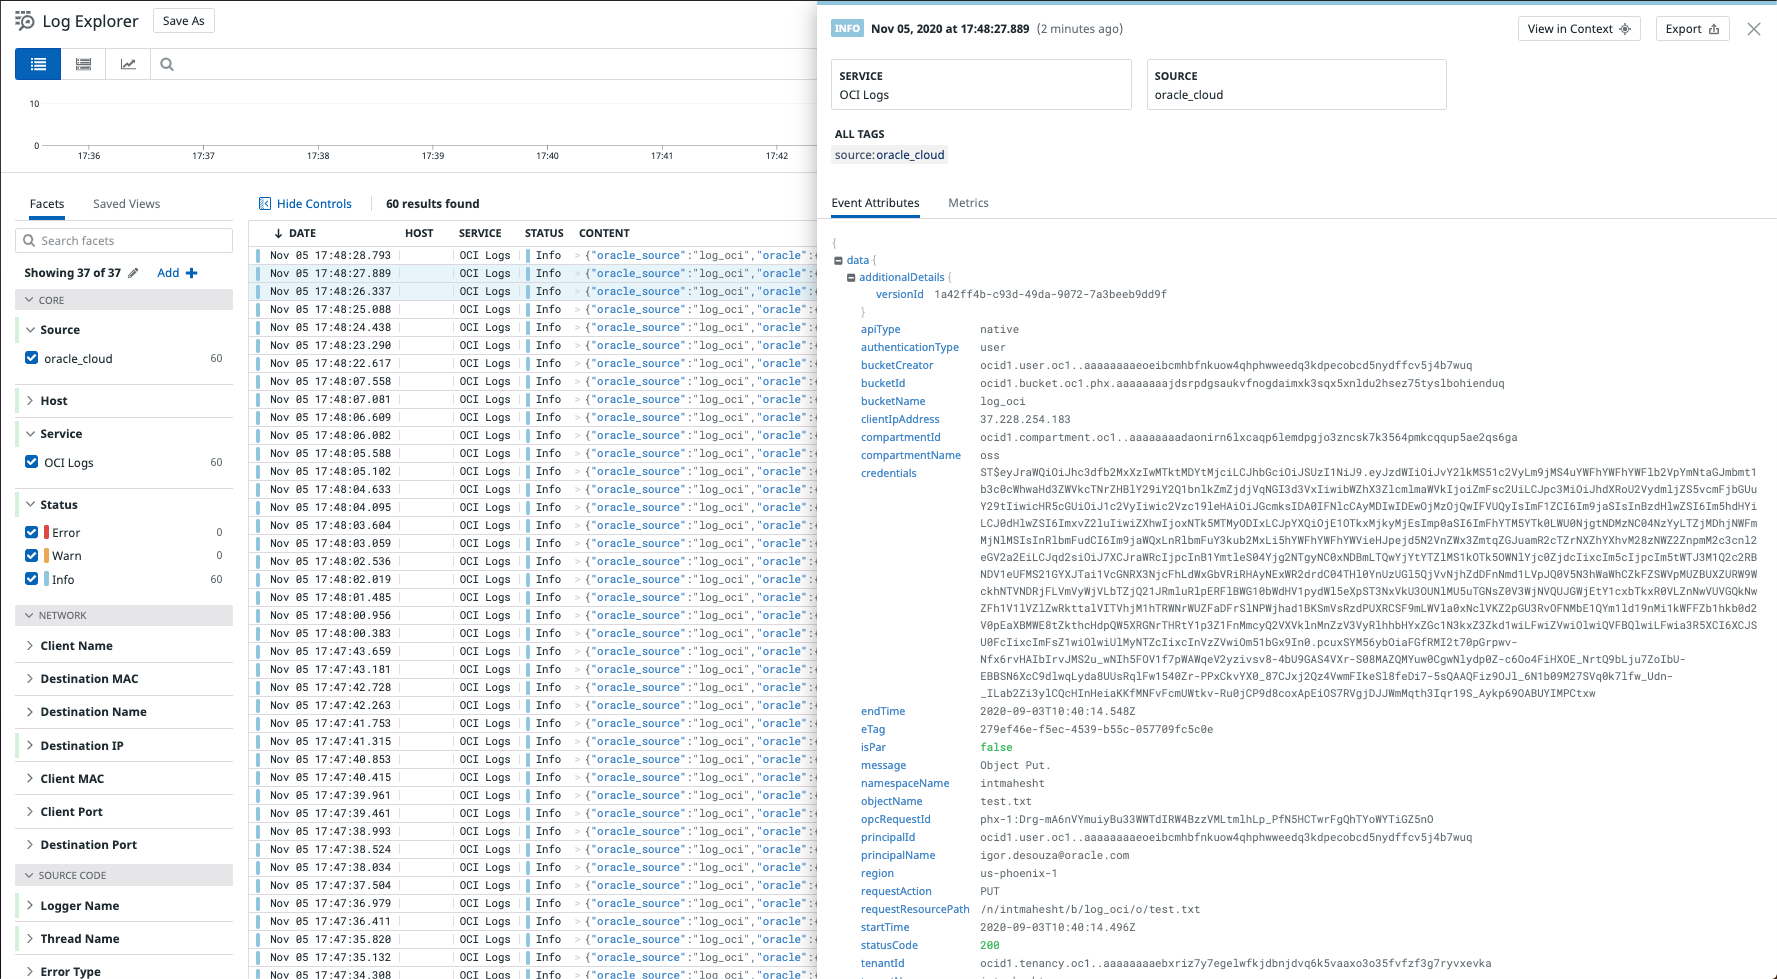The height and width of the screenshot is (979, 1777).
Task: Uncheck the OCI Logs service facet
Action: click(32, 462)
